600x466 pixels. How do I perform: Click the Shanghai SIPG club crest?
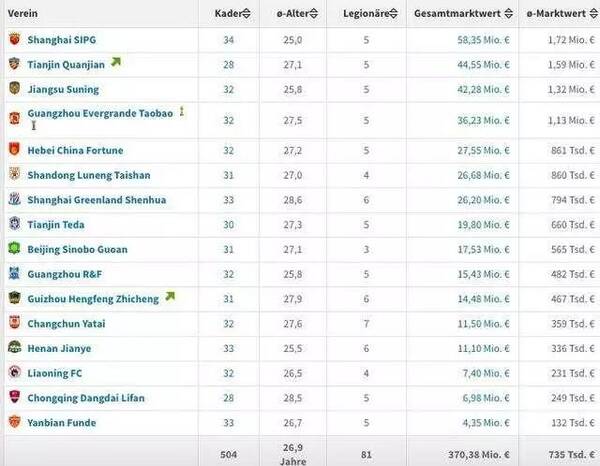(x=14, y=39)
